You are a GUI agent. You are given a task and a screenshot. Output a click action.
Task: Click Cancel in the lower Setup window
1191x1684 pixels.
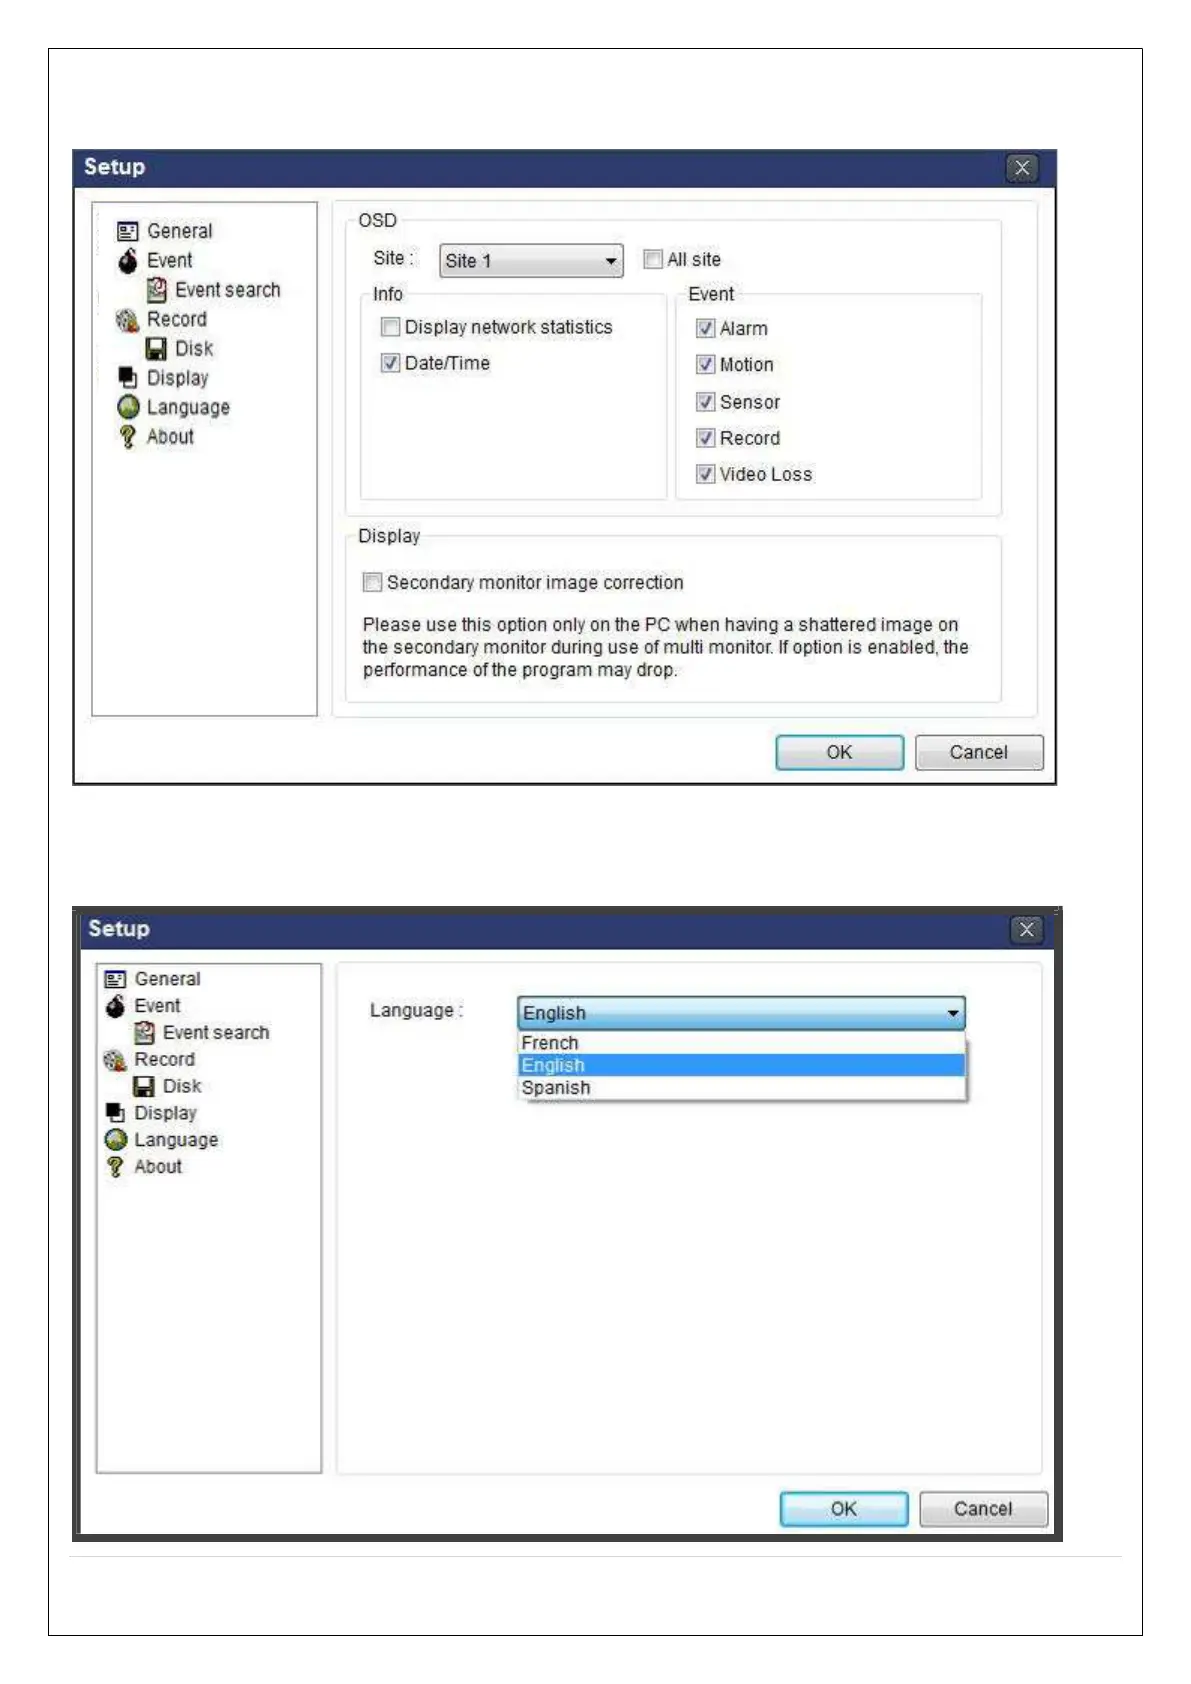(983, 1509)
